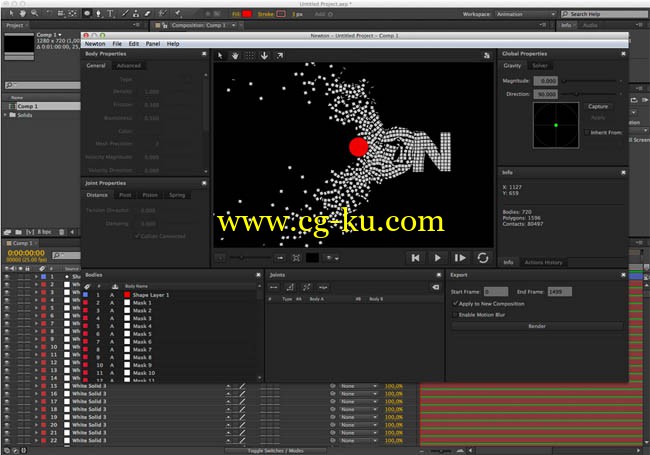Select the Pen tool in After Effects toolbar
This screenshot has width=650, height=455.
click(98, 13)
